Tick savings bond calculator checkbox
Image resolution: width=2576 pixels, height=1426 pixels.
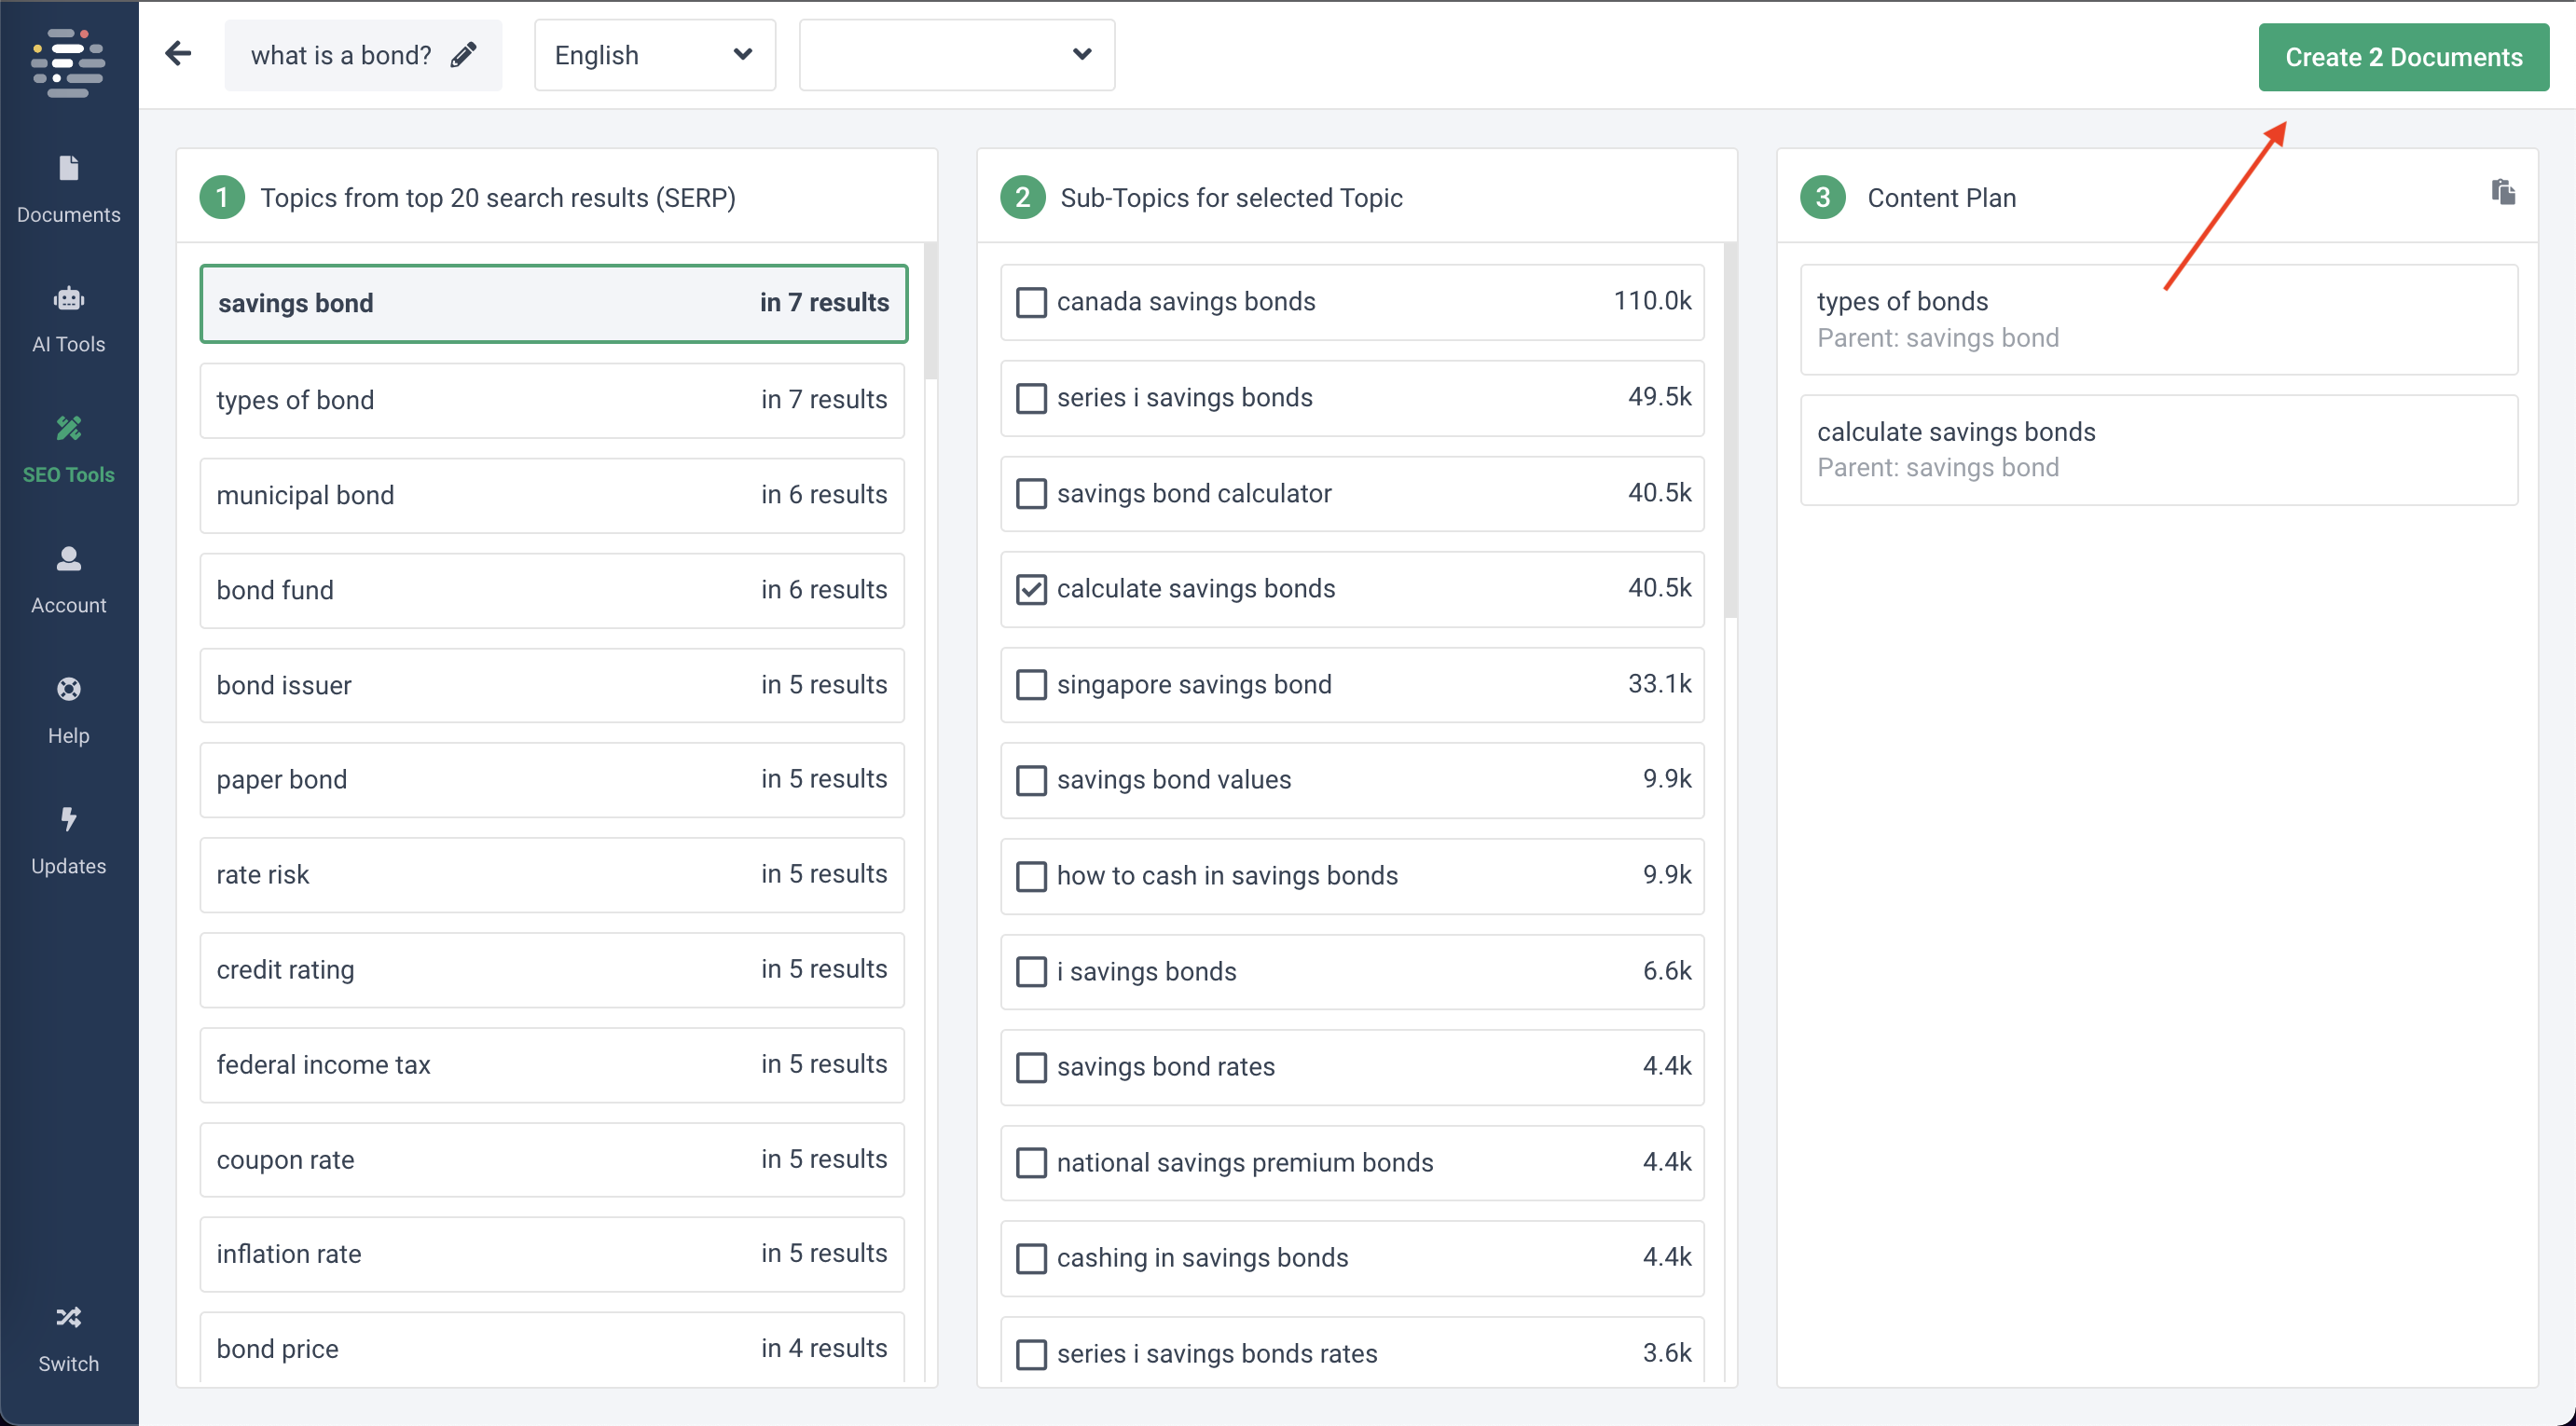pyautogui.click(x=1031, y=494)
